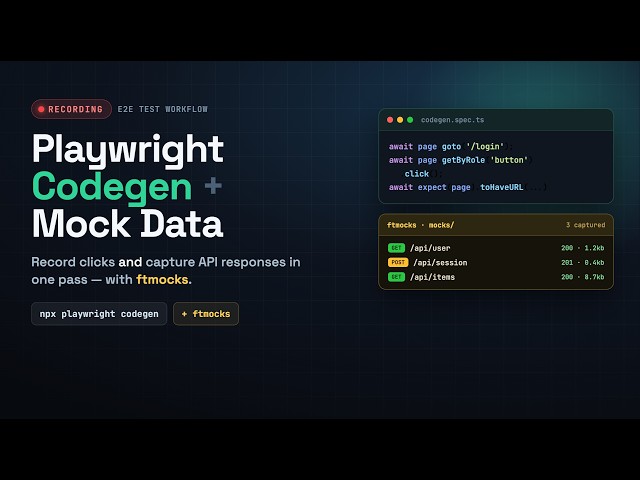Select the /api/items row path
640x480 pixels.
(432, 277)
